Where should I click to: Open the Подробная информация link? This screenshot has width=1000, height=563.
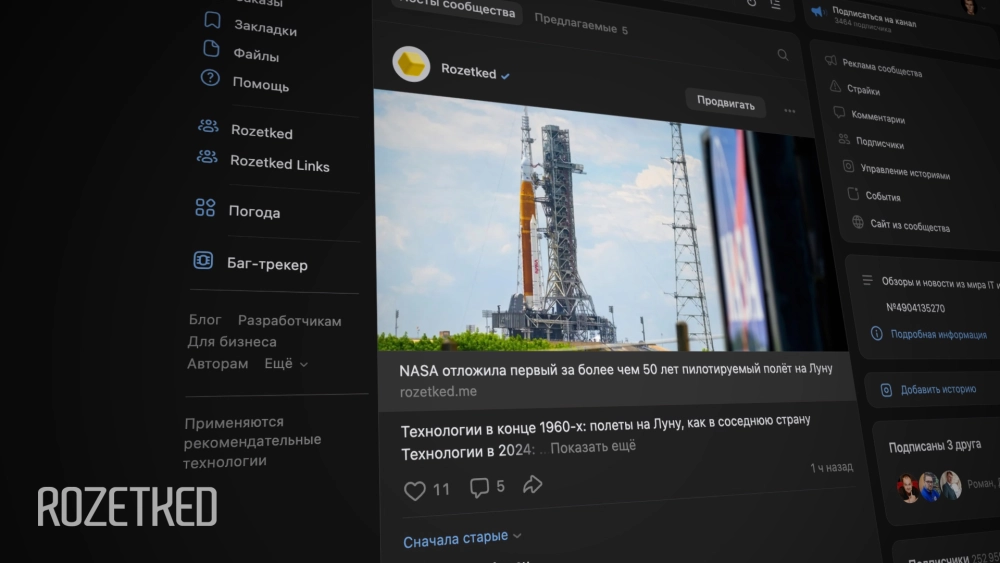tap(938, 334)
